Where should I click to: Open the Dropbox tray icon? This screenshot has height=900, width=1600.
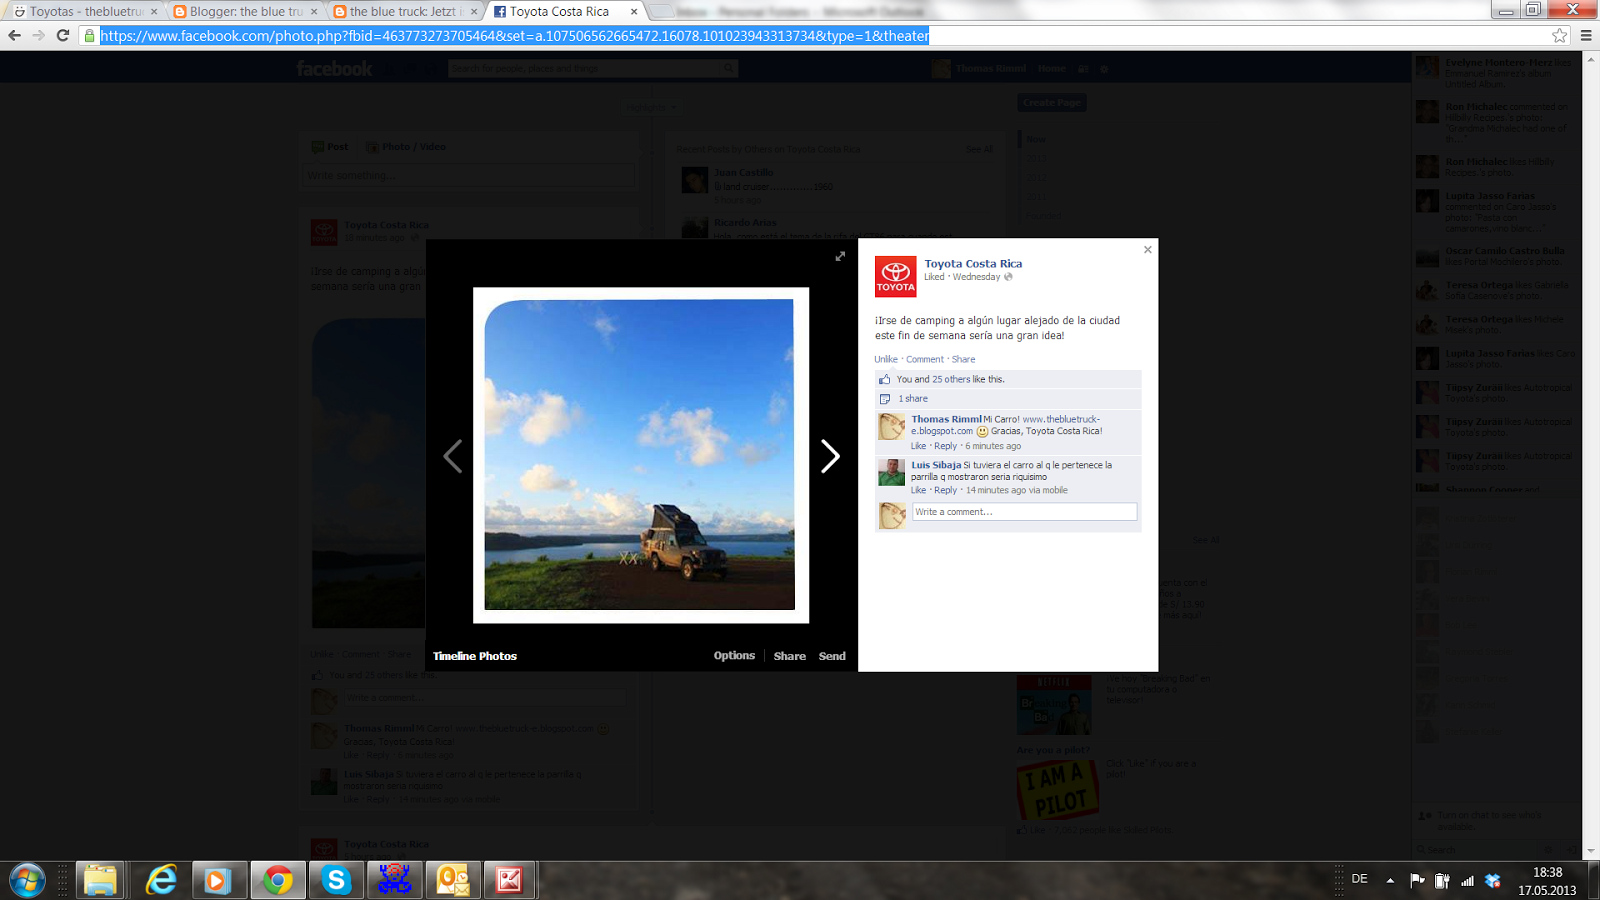pos(1493,880)
